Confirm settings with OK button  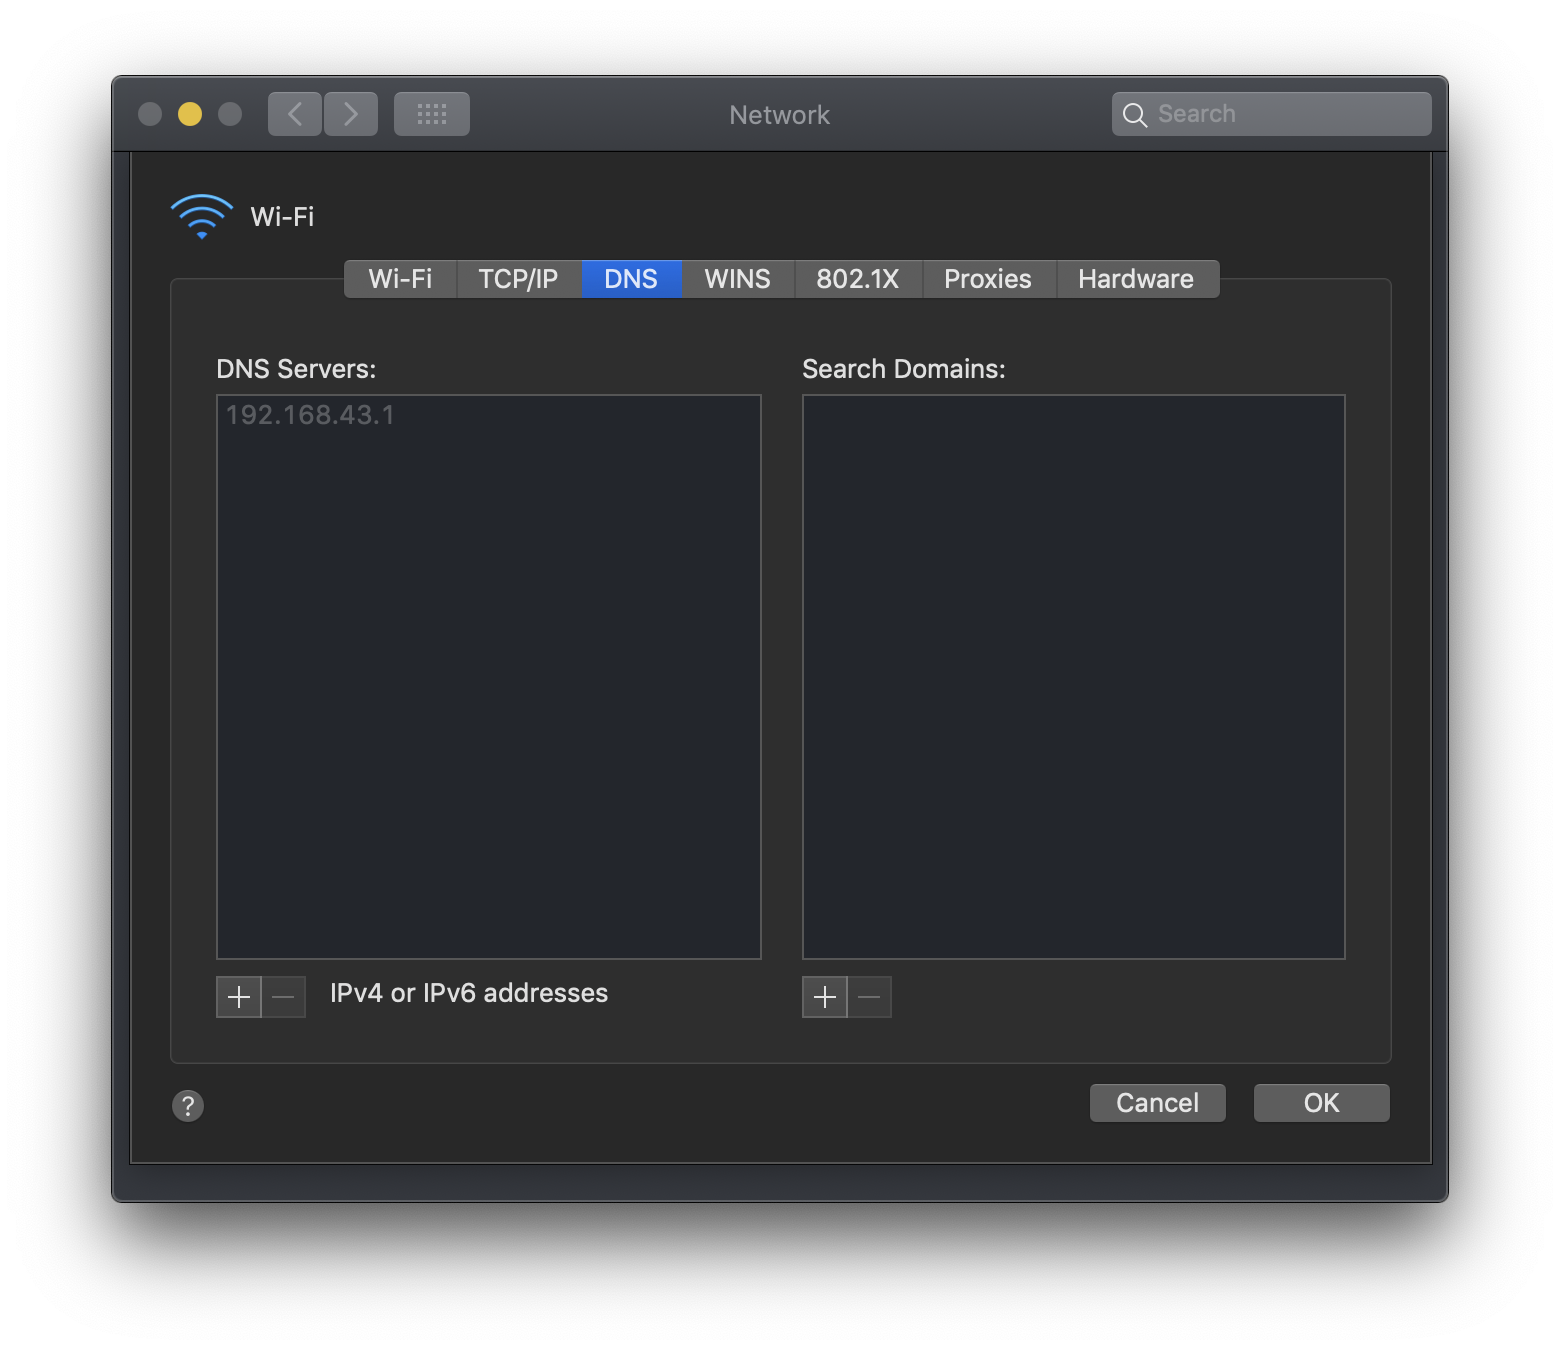(1322, 1103)
